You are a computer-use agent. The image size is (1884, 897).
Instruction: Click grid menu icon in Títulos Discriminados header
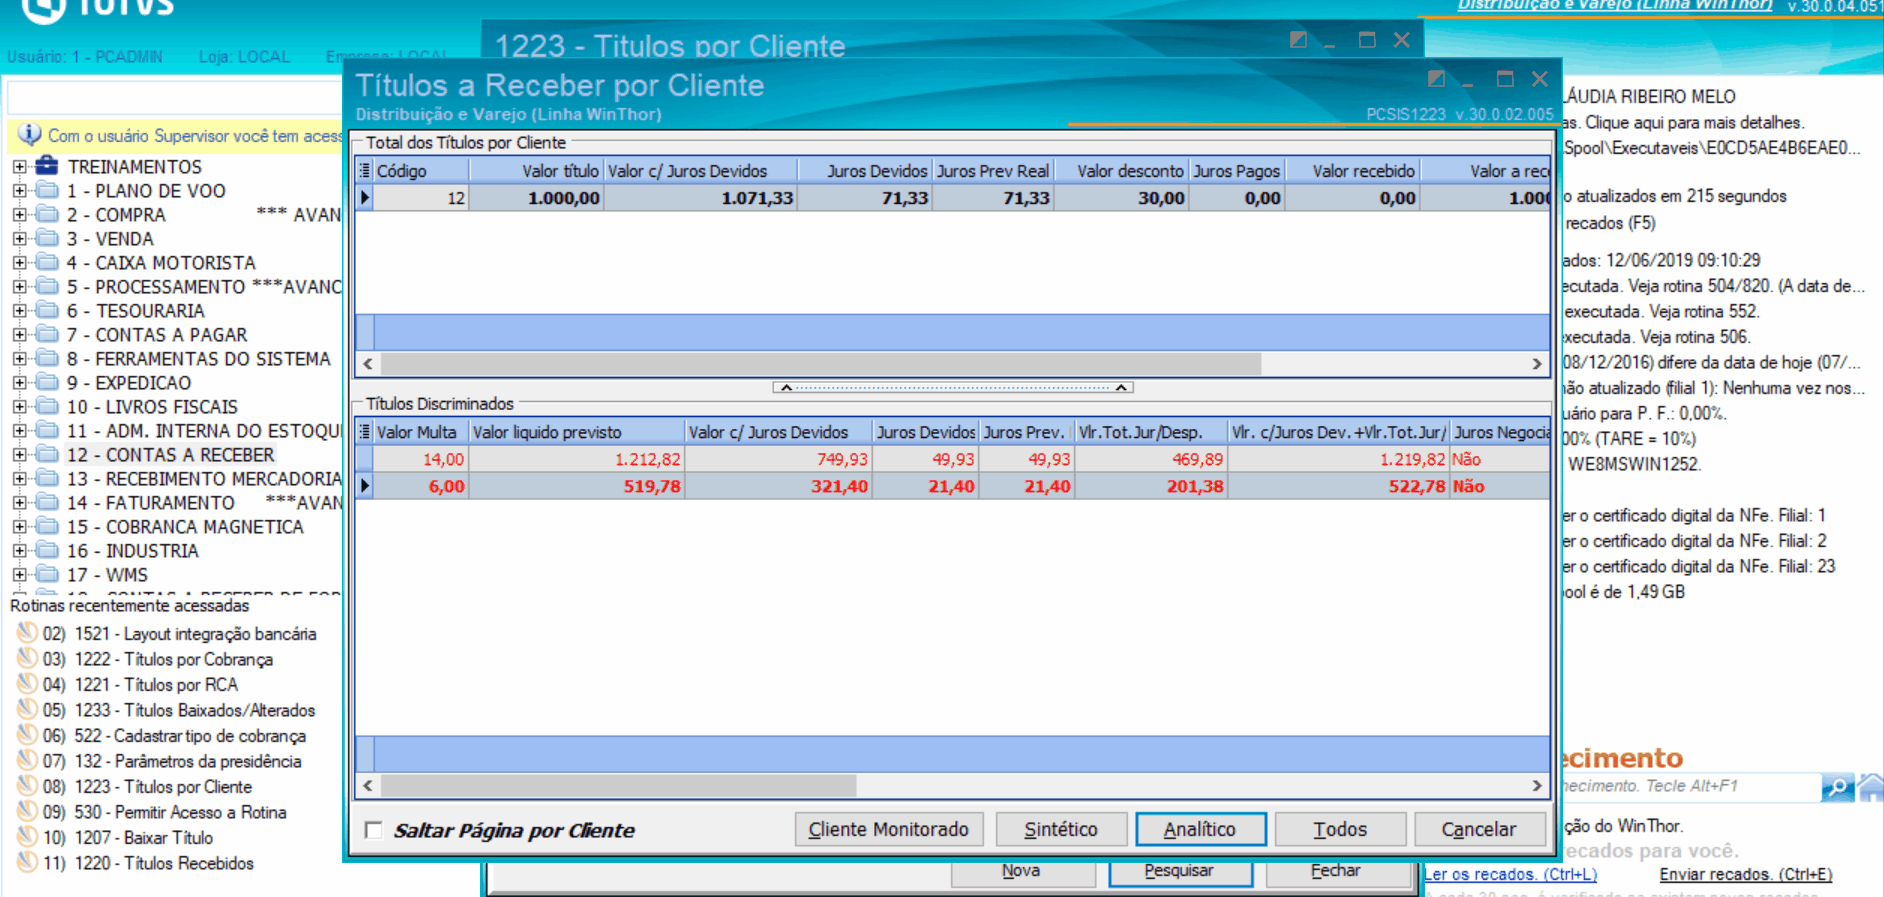365,432
